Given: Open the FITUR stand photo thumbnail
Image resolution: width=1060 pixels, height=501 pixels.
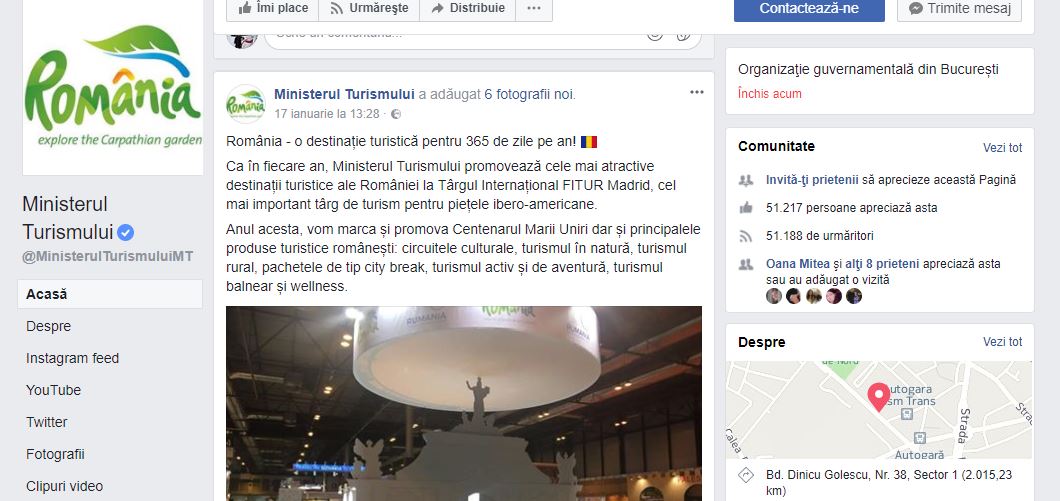Looking at the screenshot, I should [x=464, y=404].
